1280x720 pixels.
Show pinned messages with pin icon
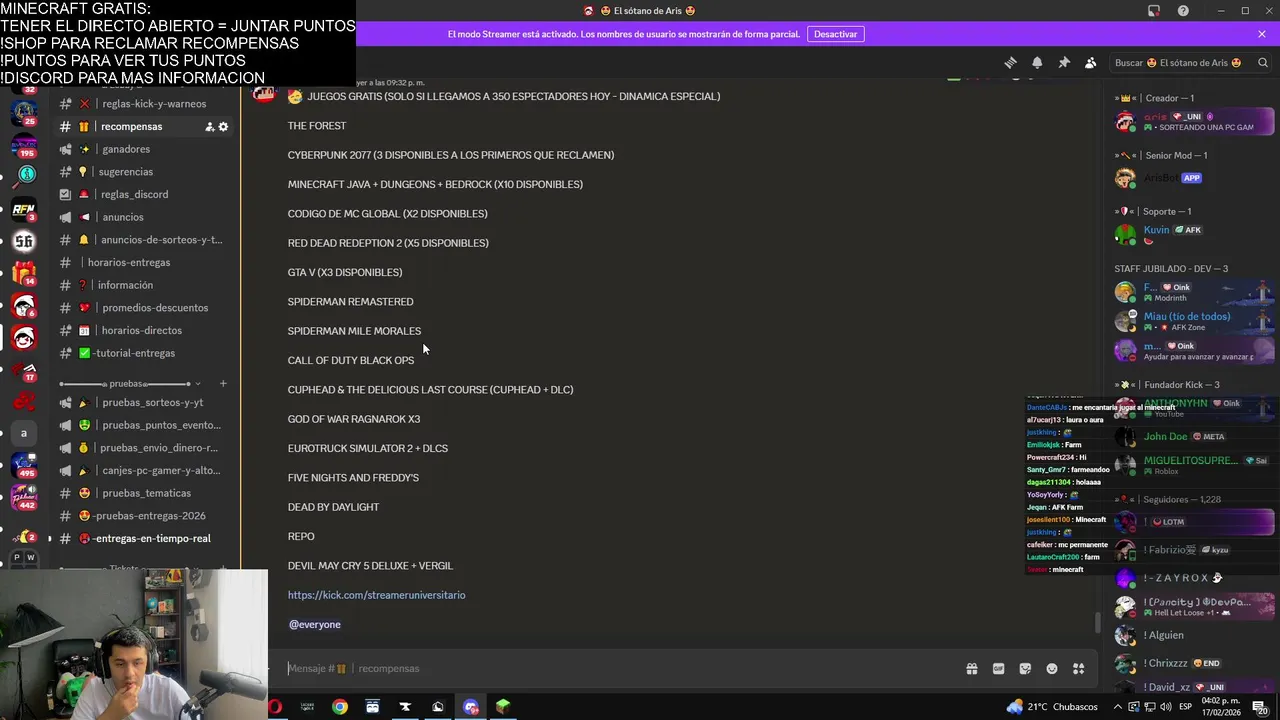[1064, 63]
